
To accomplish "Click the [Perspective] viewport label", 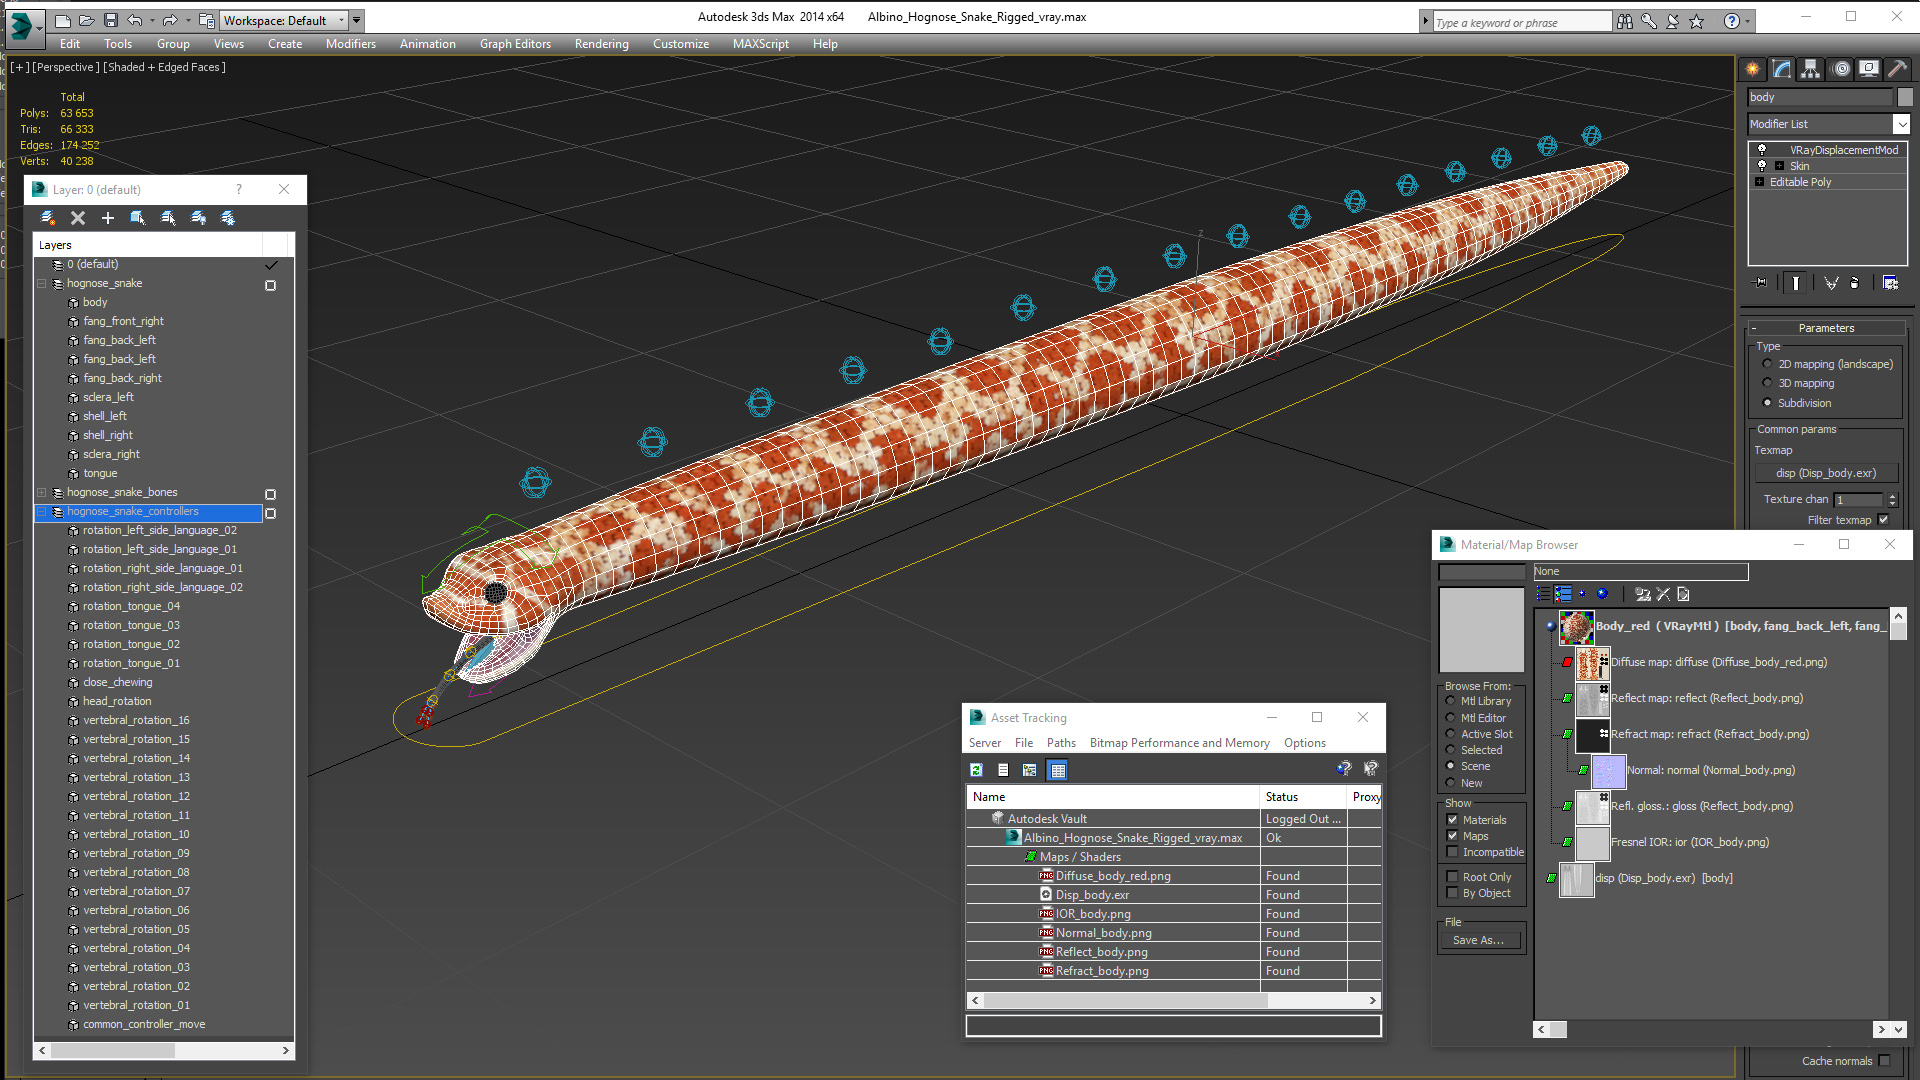I will pyautogui.click(x=65, y=67).
